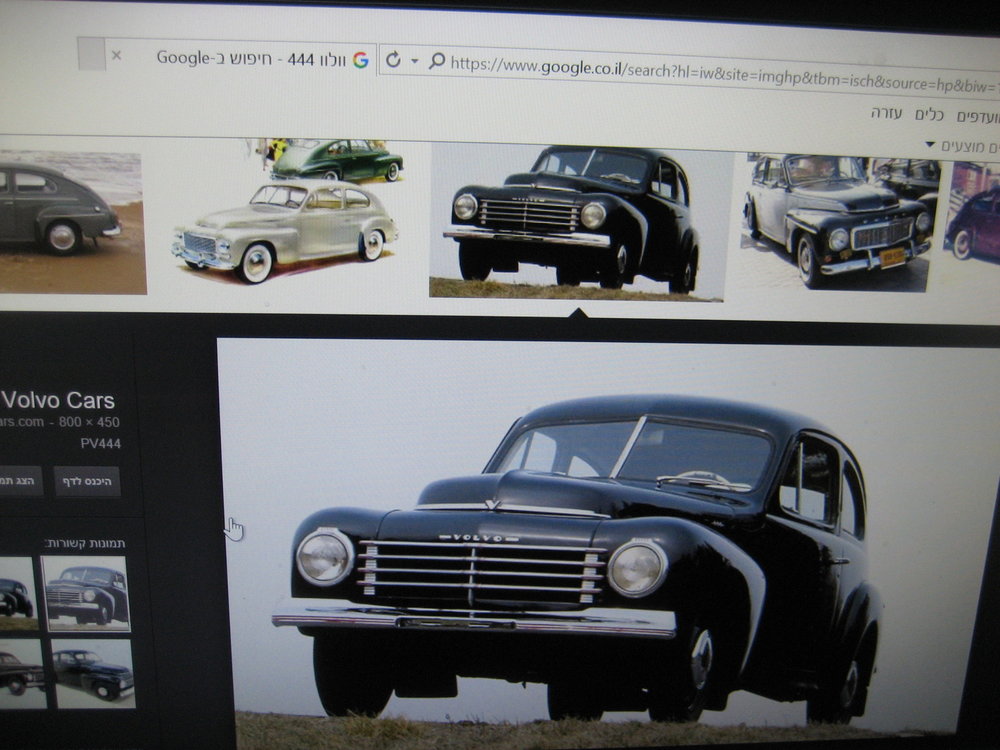The width and height of the screenshot is (1000, 750).
Task: Expand the suggested sites dropdown arrow
Action: click(930, 145)
